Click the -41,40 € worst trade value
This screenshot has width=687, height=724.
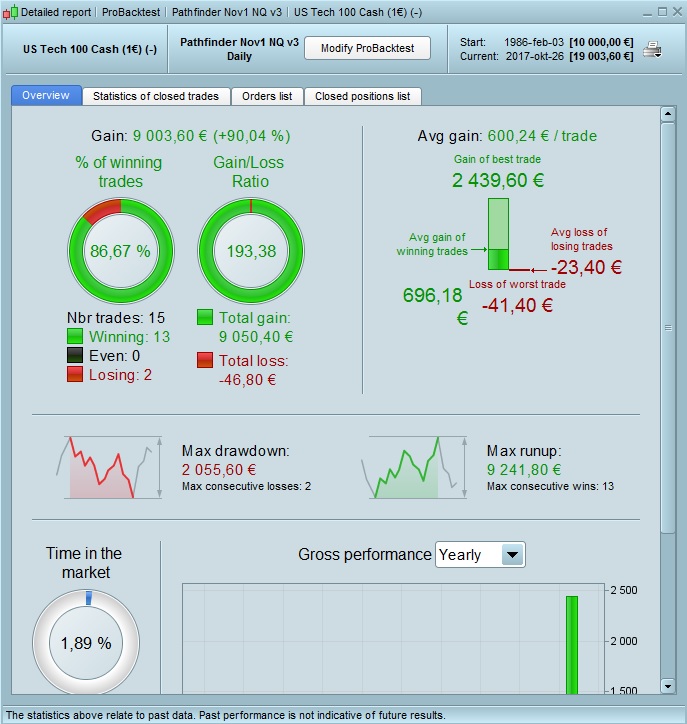517,305
